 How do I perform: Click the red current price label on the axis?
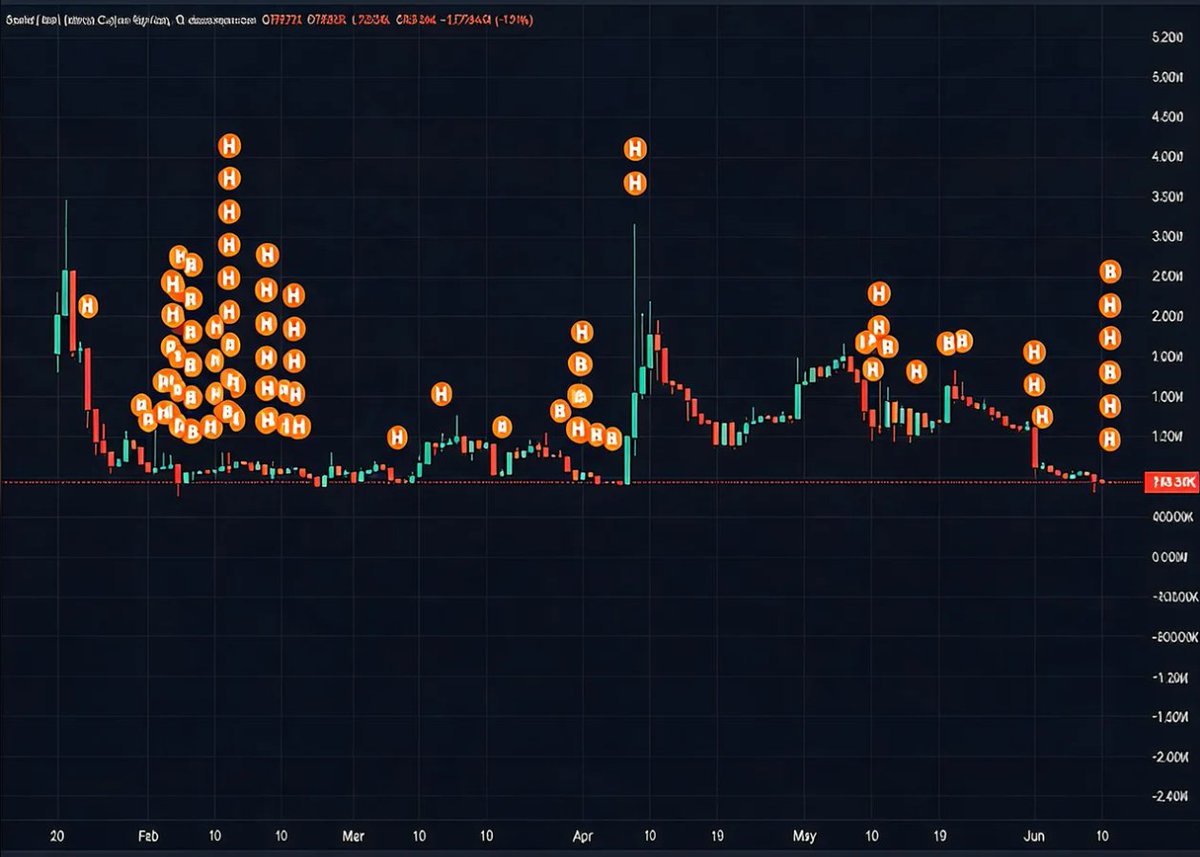(x=1171, y=483)
